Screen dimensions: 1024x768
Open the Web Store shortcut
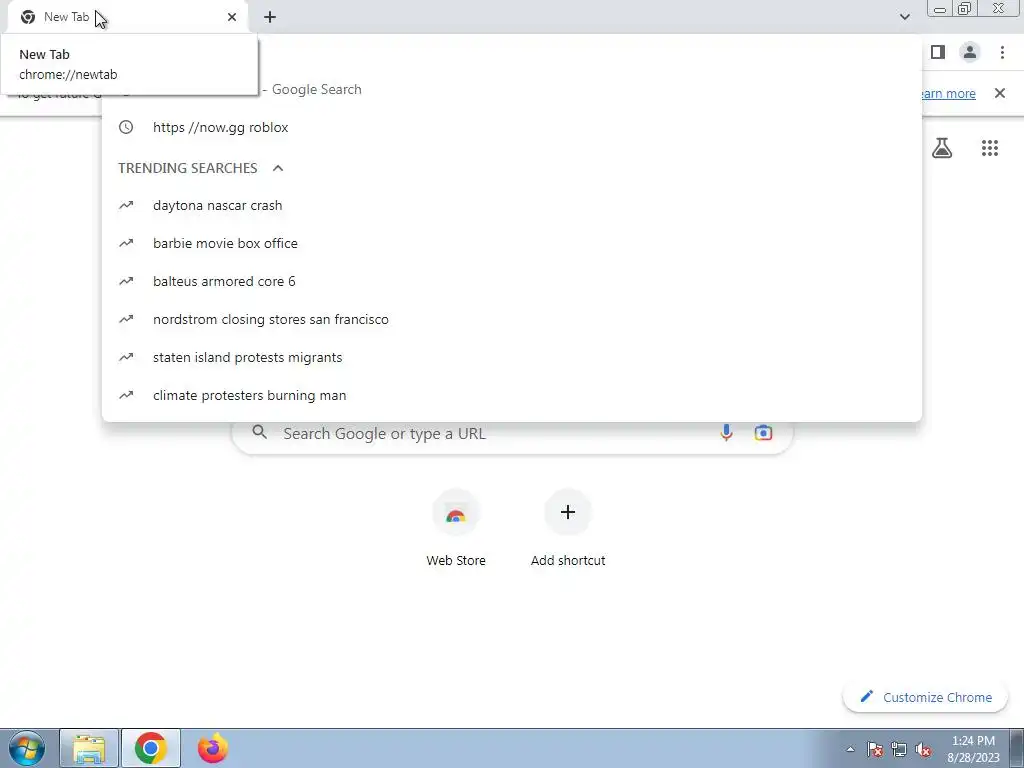pyautogui.click(x=456, y=528)
